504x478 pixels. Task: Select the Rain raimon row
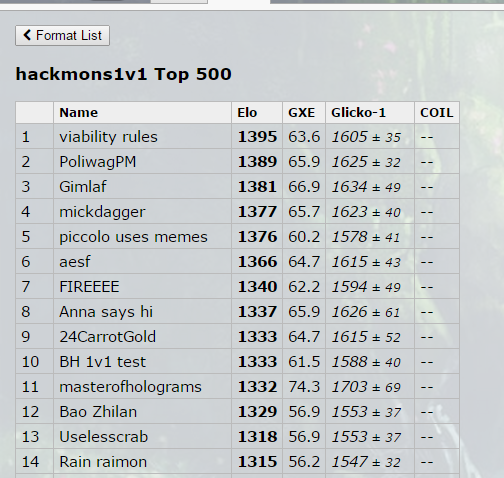tap(237, 461)
